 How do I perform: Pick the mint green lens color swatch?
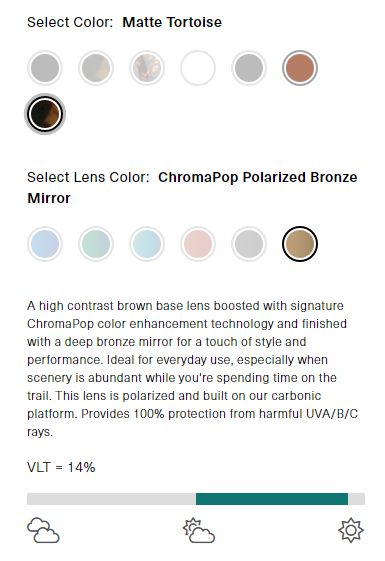coord(96,244)
